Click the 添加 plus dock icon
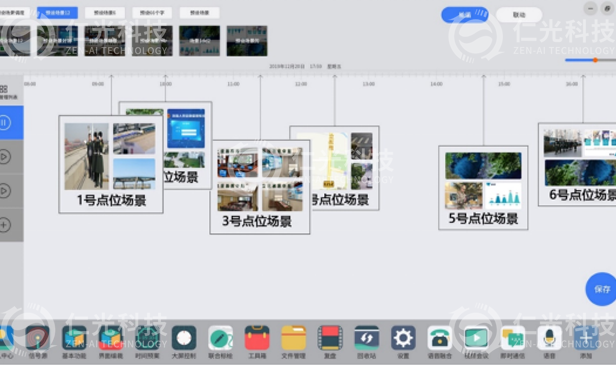The height and width of the screenshot is (366, 616). click(x=586, y=338)
